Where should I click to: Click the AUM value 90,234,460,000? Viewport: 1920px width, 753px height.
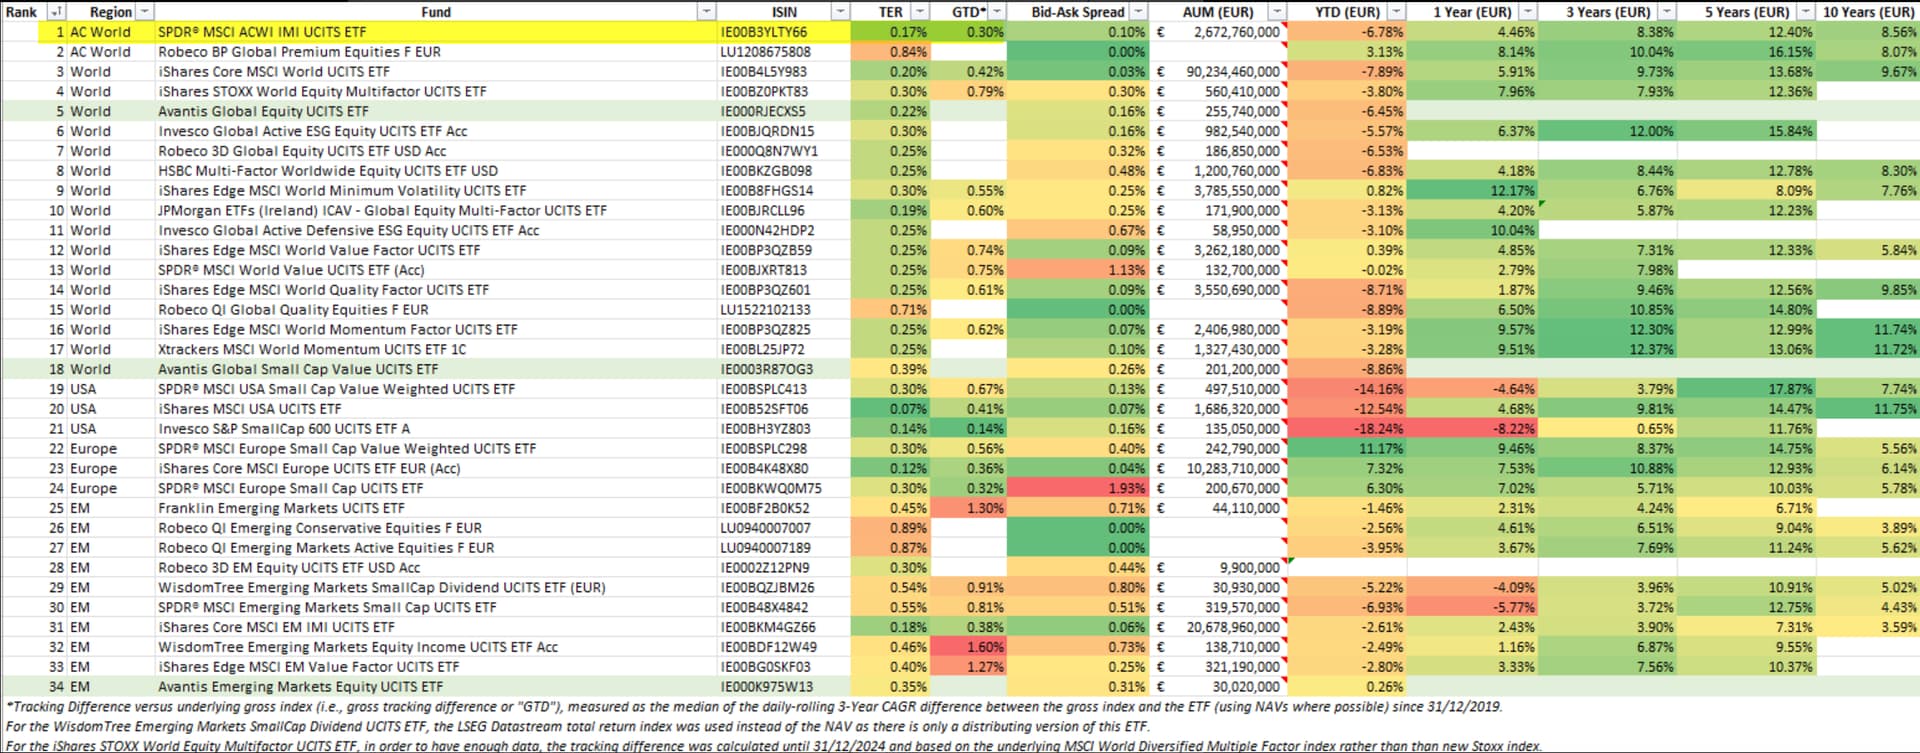[1218, 72]
